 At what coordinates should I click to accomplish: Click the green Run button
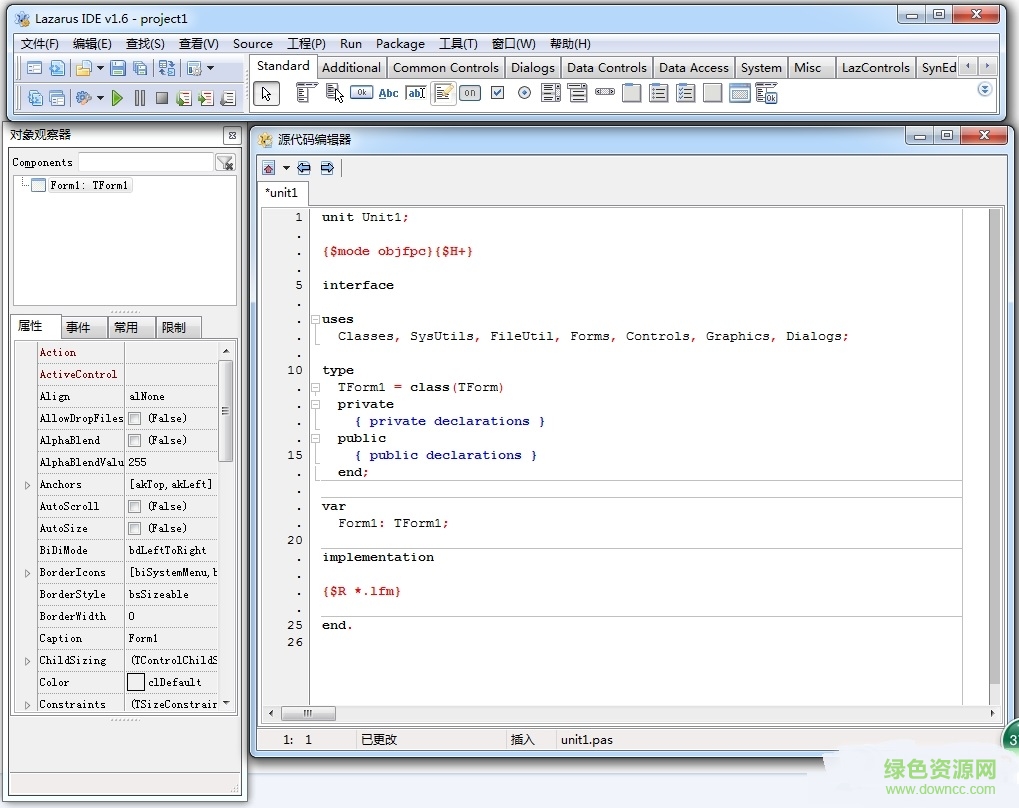coord(117,98)
